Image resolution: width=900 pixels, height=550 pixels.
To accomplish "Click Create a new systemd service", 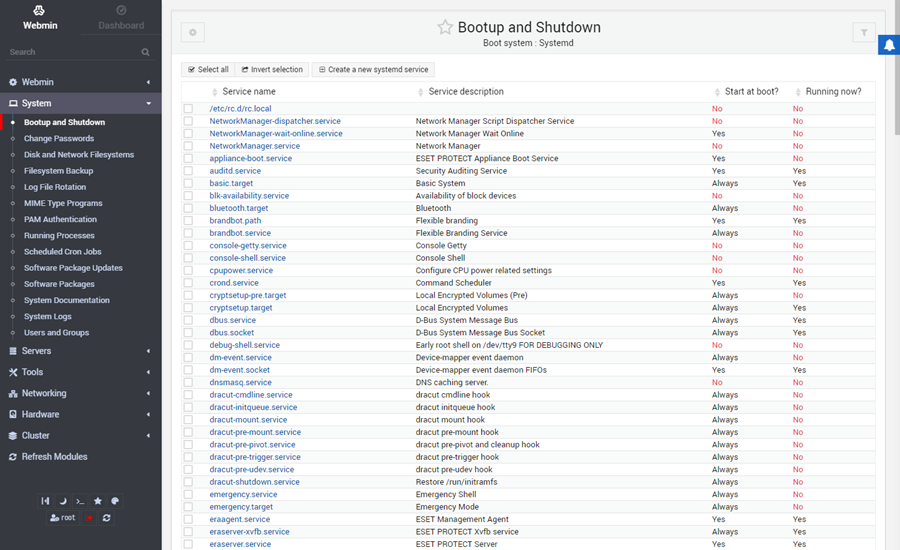I will pyautogui.click(x=373, y=69).
